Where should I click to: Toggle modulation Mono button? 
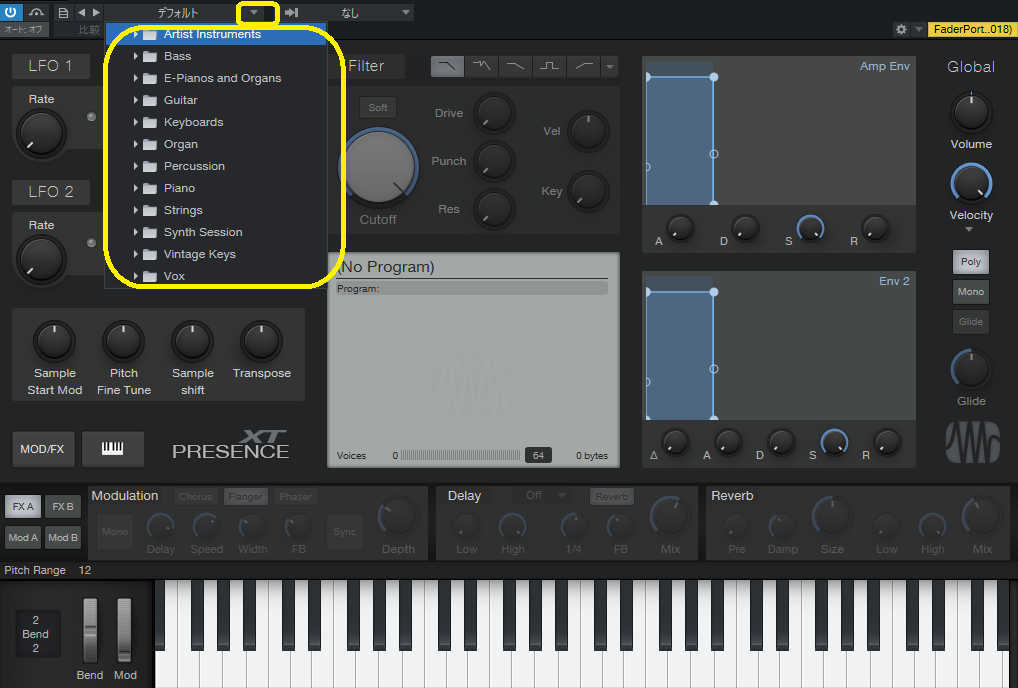pyautogui.click(x=115, y=532)
